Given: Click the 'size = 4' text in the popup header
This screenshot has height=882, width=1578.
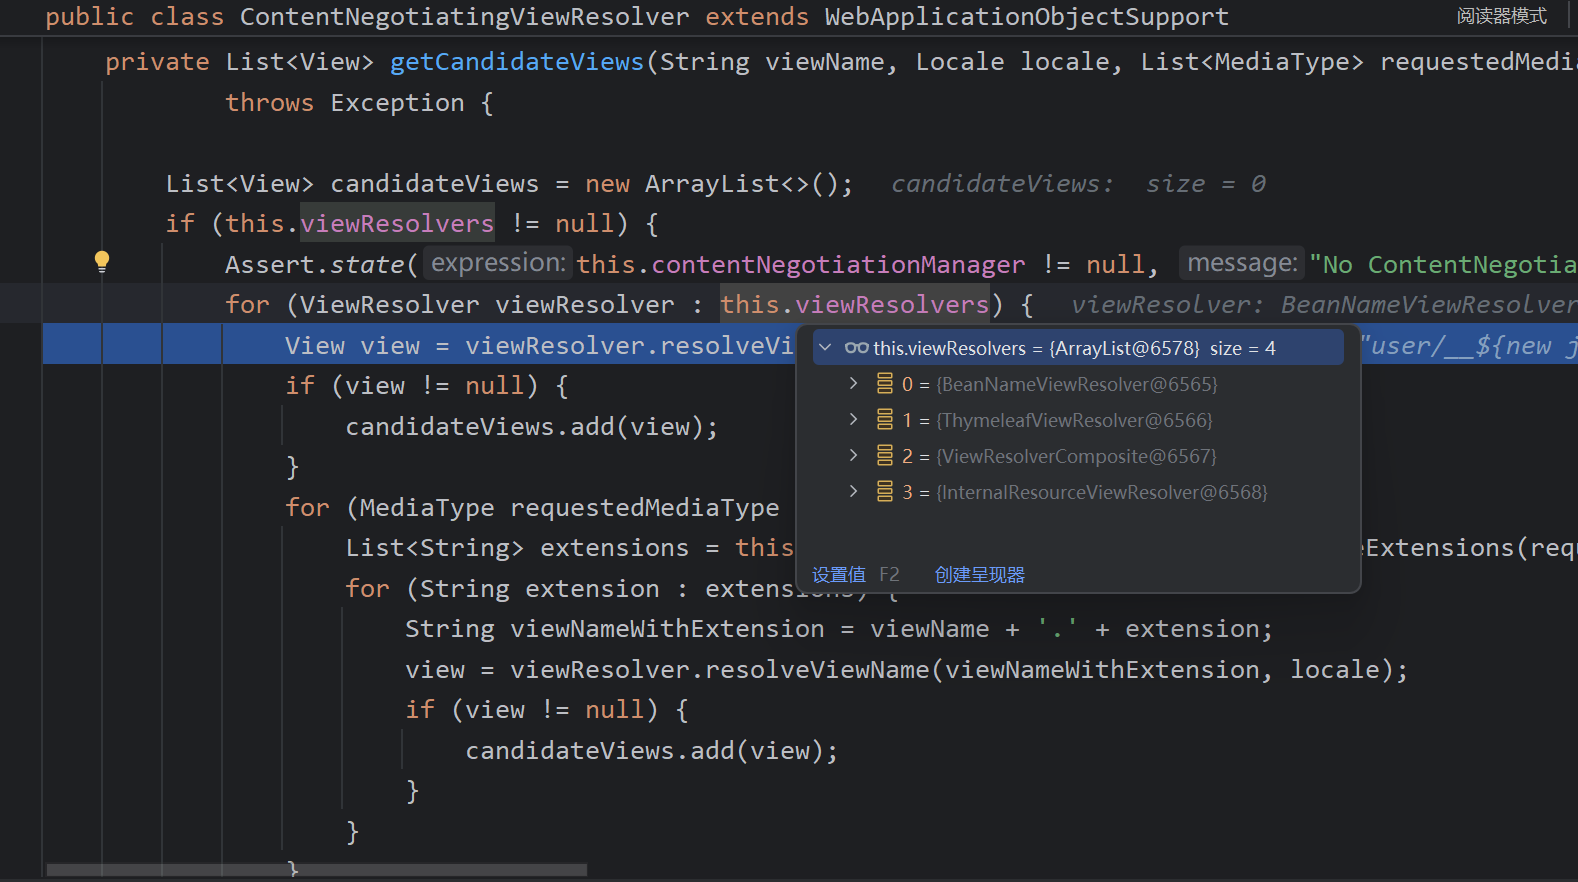Looking at the screenshot, I should (x=1243, y=348).
